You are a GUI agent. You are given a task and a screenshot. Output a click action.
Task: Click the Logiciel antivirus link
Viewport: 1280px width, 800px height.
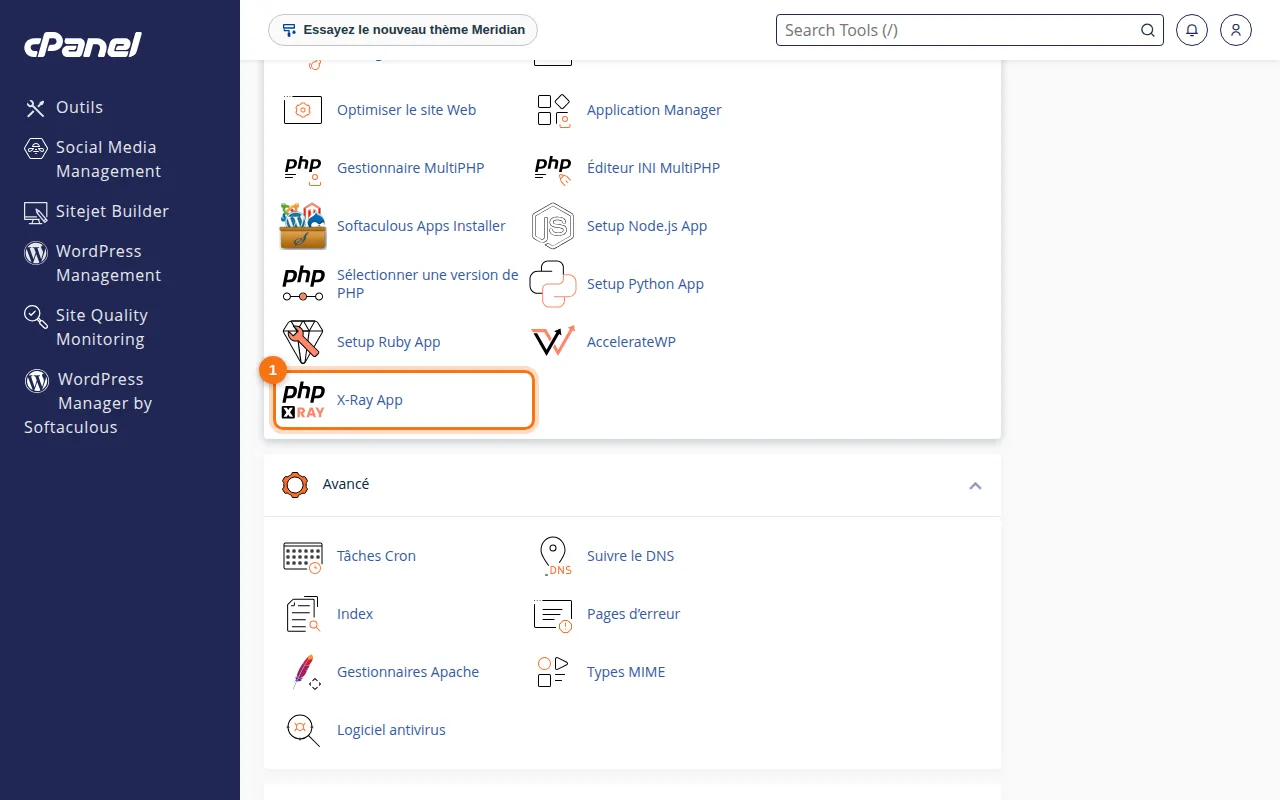(x=391, y=730)
